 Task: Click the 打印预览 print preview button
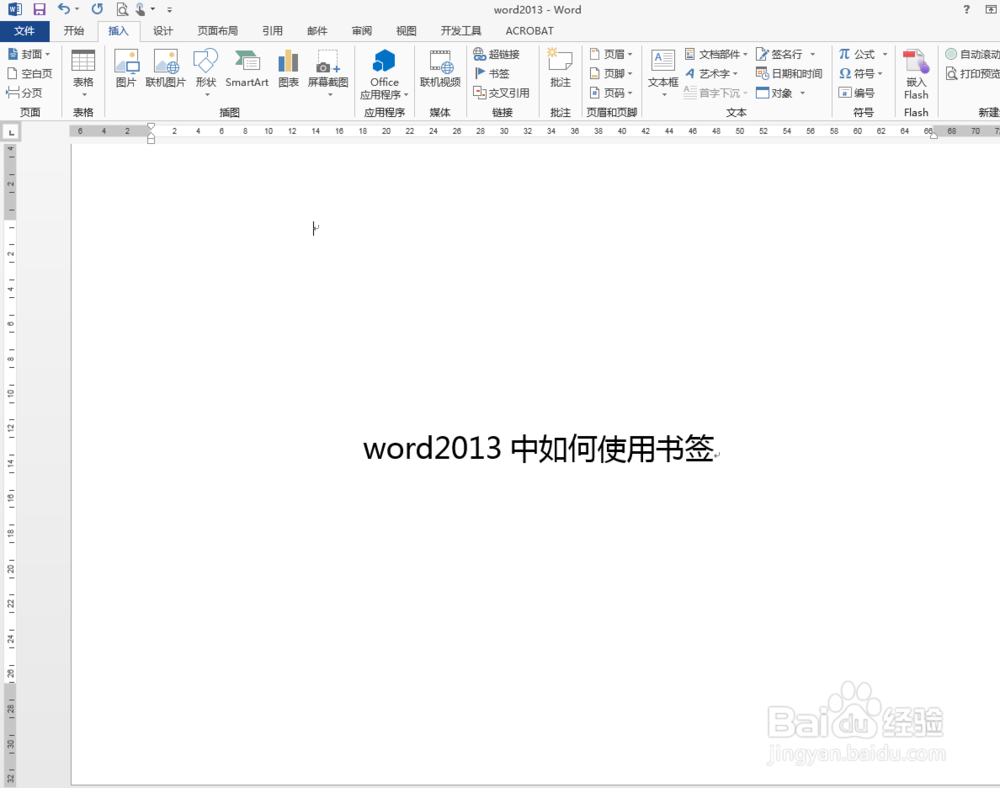click(x=972, y=73)
